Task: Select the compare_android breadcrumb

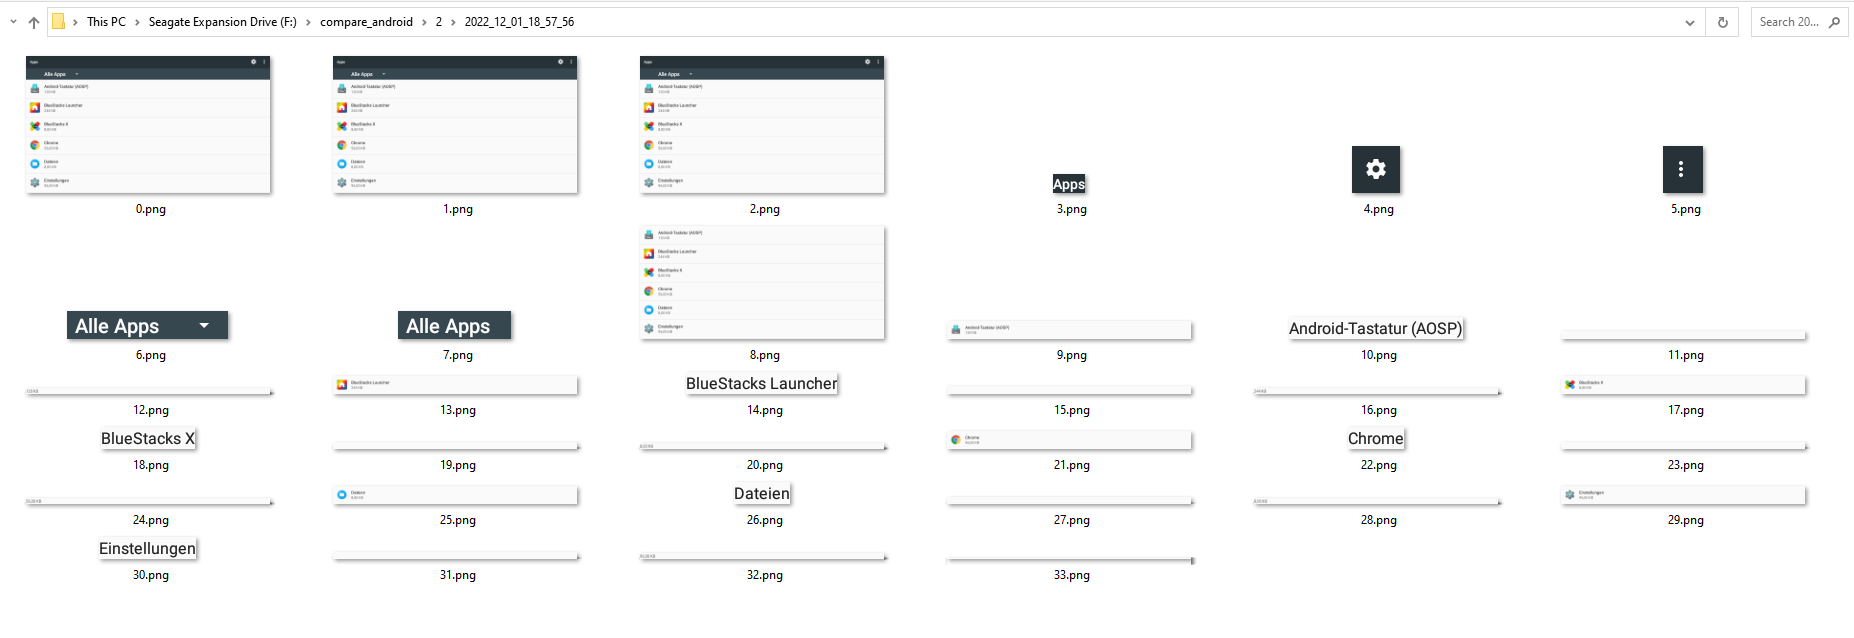Action: 366,22
